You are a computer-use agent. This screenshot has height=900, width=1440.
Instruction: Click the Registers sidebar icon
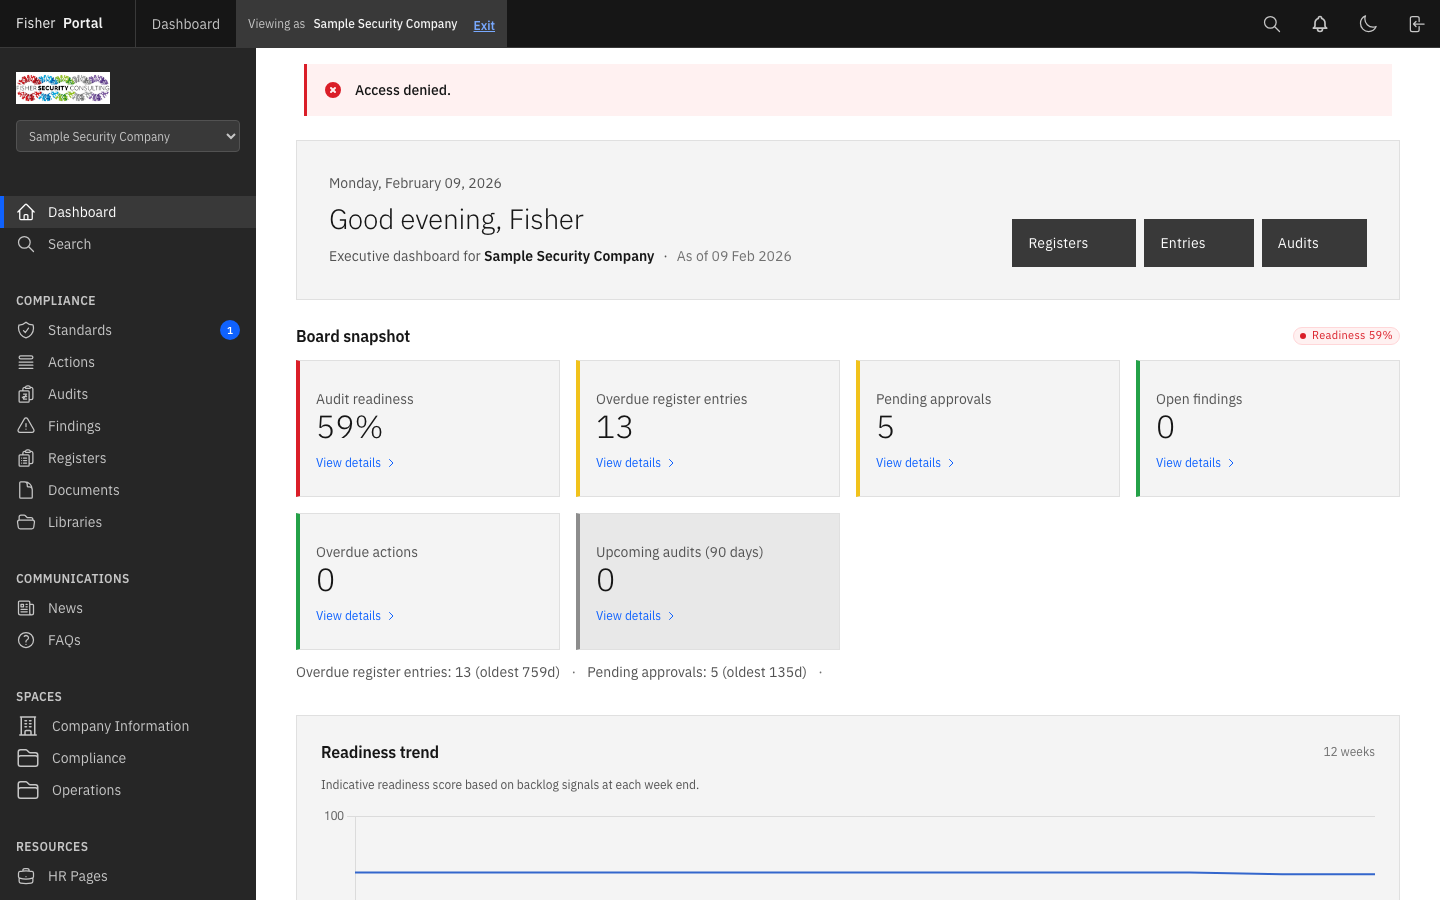coord(27,457)
